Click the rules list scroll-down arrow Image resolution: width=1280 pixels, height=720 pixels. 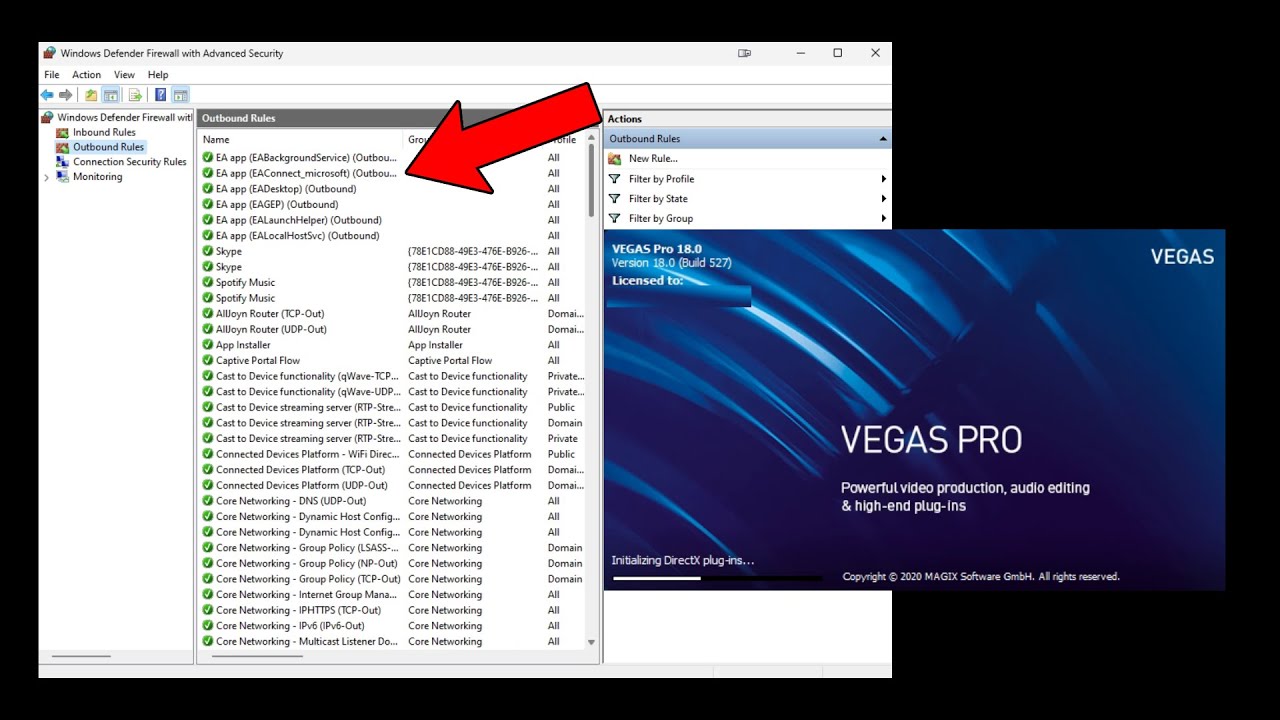click(591, 643)
